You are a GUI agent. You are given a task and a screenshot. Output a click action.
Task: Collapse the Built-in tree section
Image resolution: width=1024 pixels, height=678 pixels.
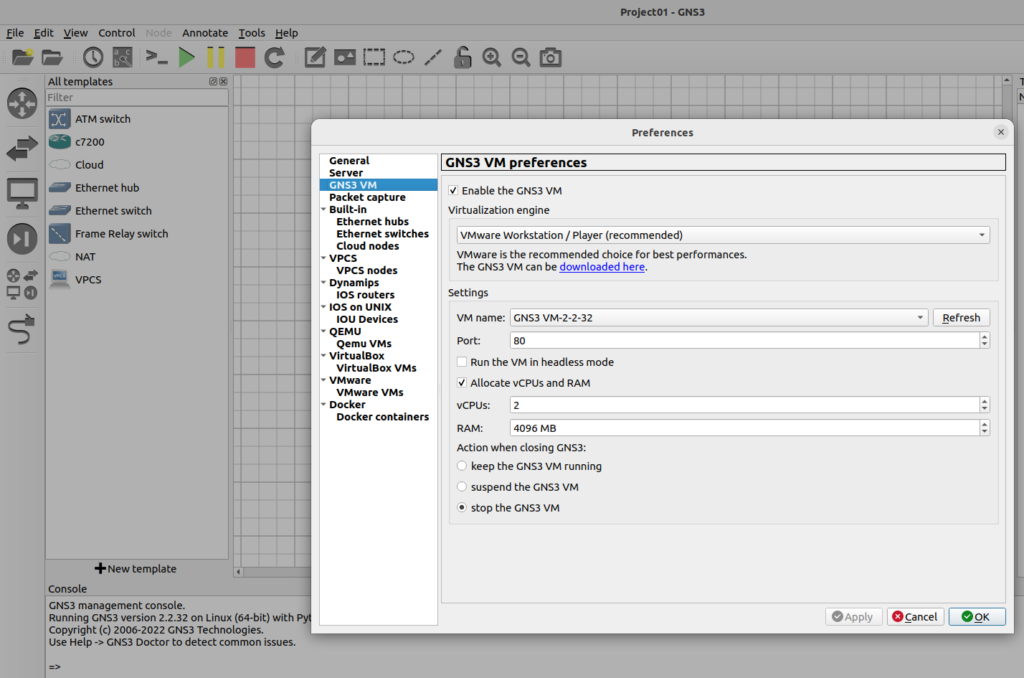324,210
